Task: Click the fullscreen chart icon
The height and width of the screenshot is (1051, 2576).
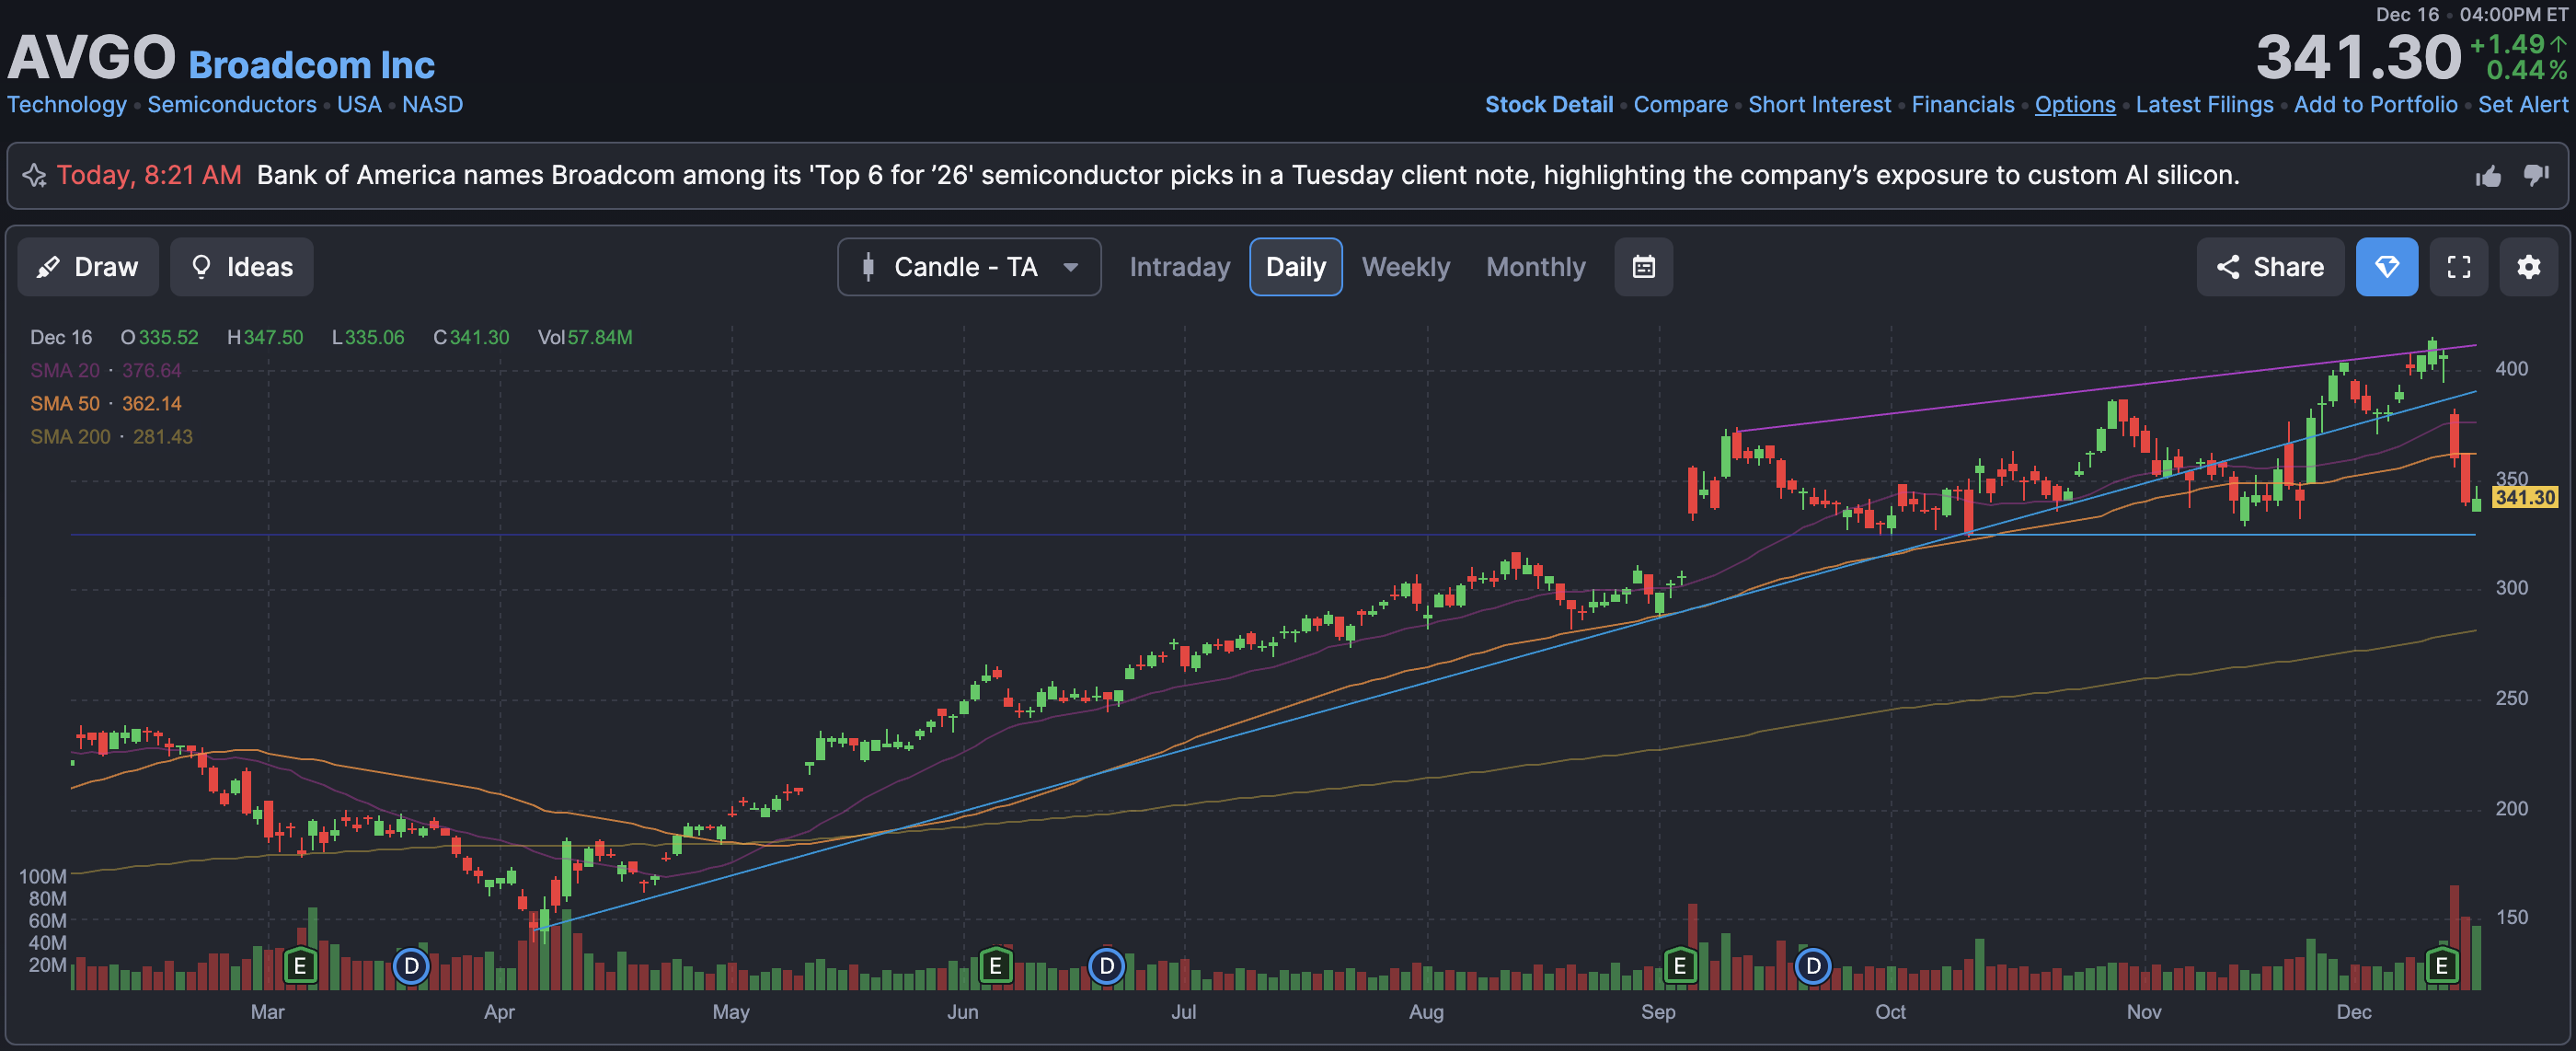Action: [x=2458, y=267]
